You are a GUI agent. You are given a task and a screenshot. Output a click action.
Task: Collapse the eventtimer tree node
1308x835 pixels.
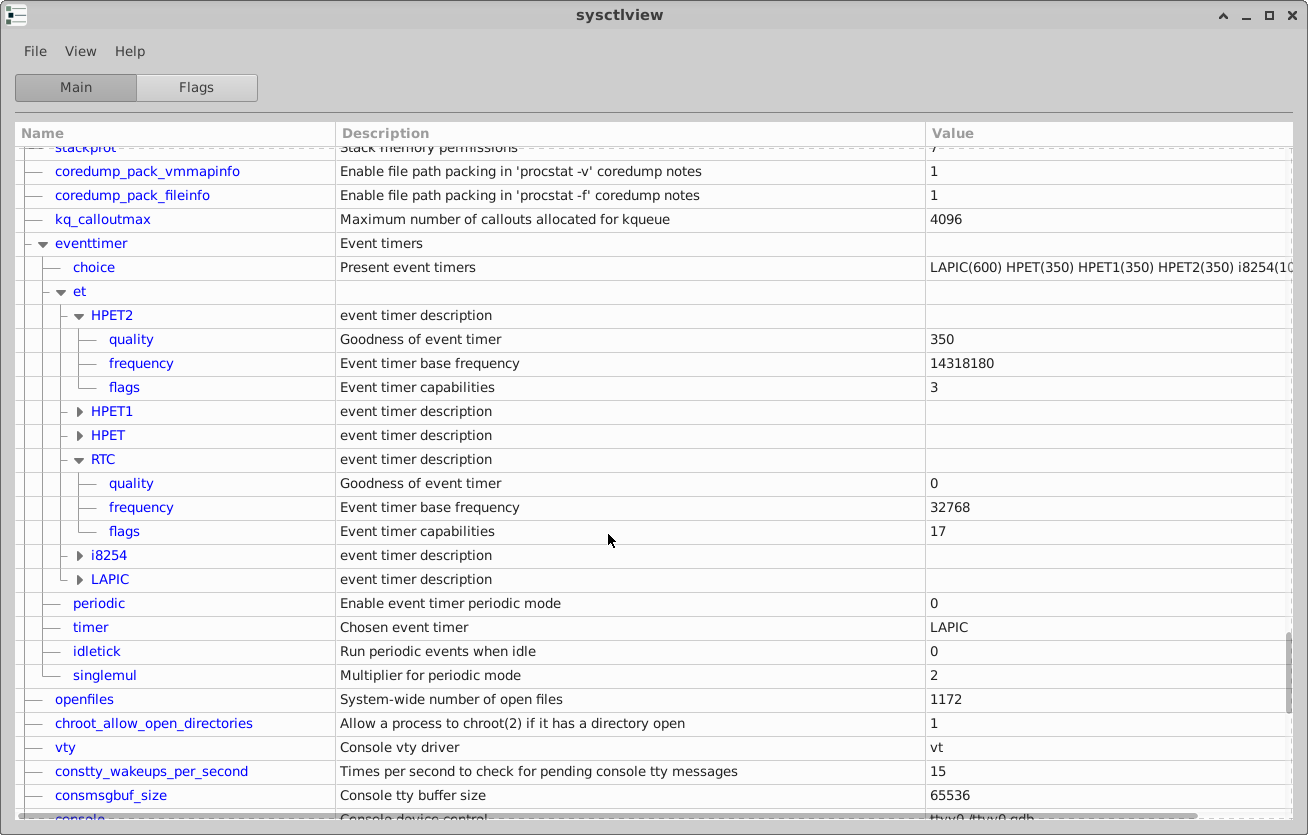[43, 244]
